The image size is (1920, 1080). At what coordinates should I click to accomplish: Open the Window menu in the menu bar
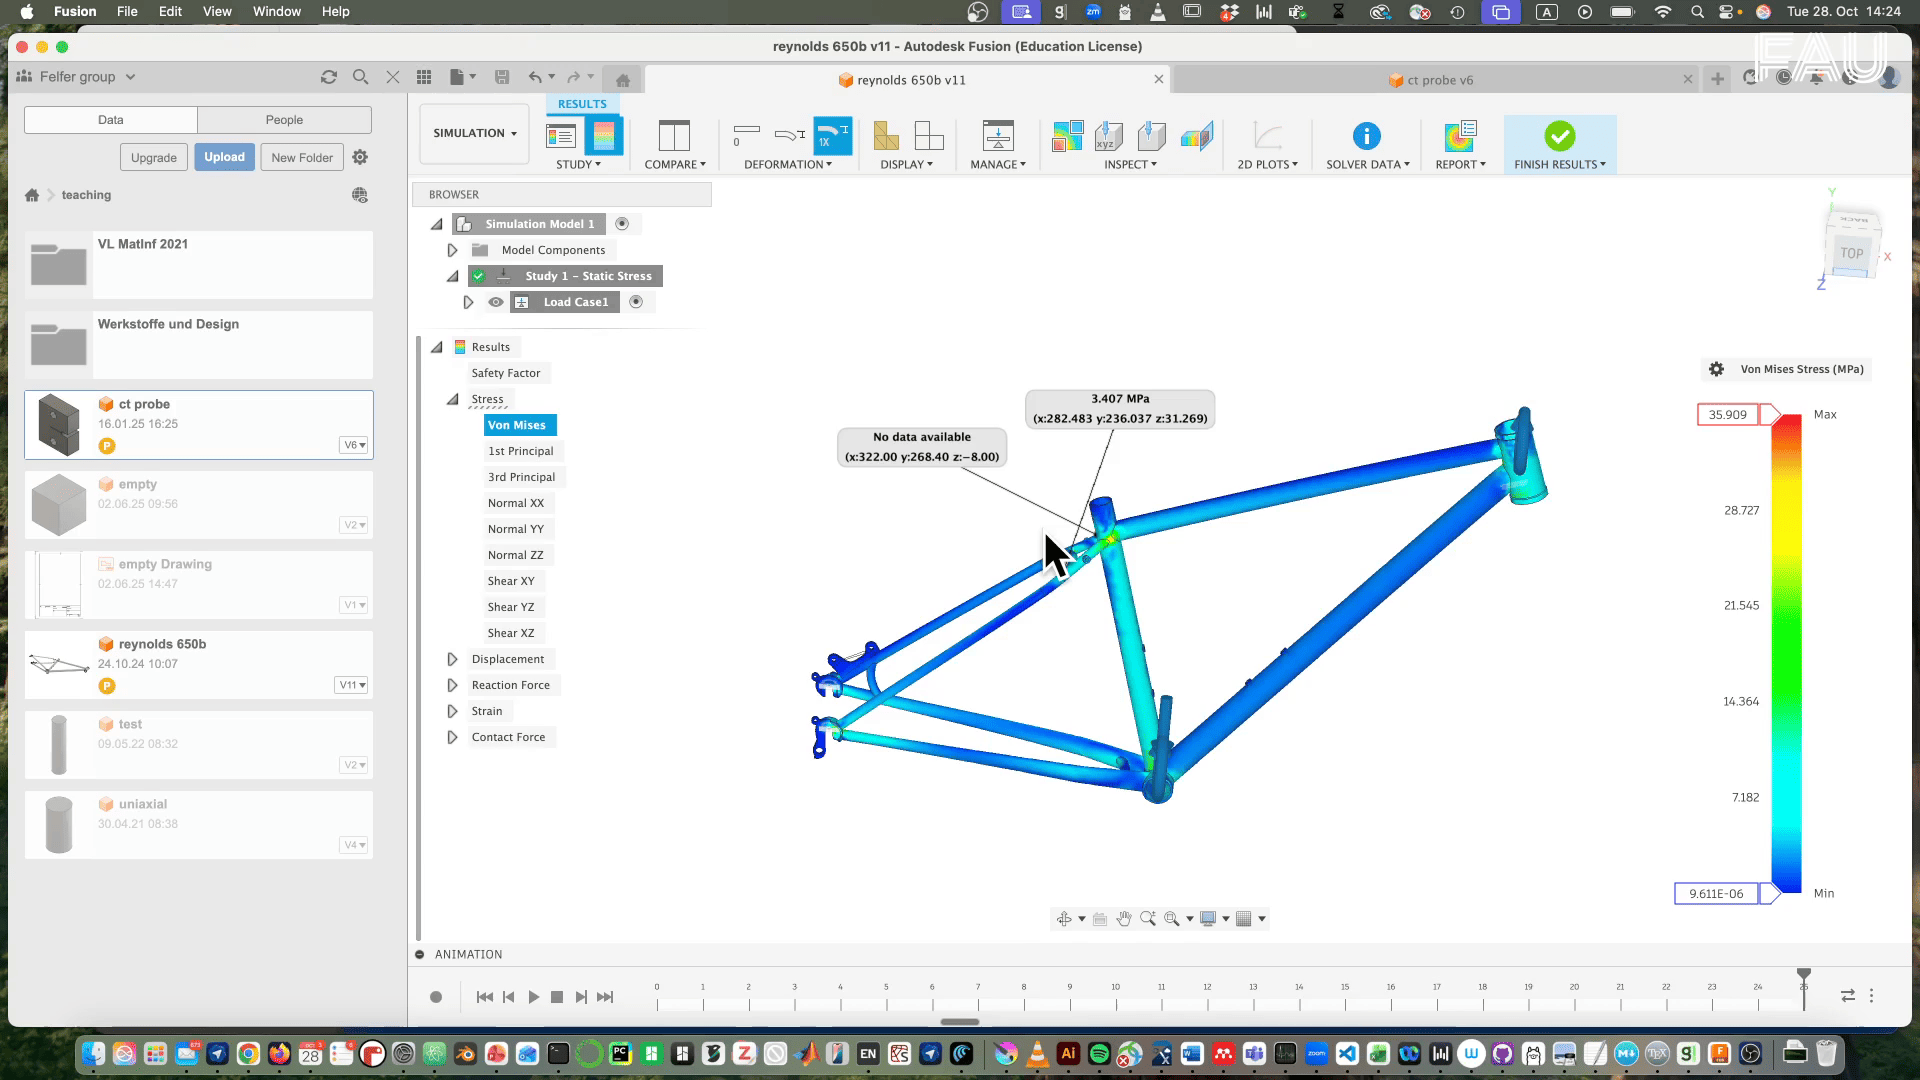pos(276,11)
